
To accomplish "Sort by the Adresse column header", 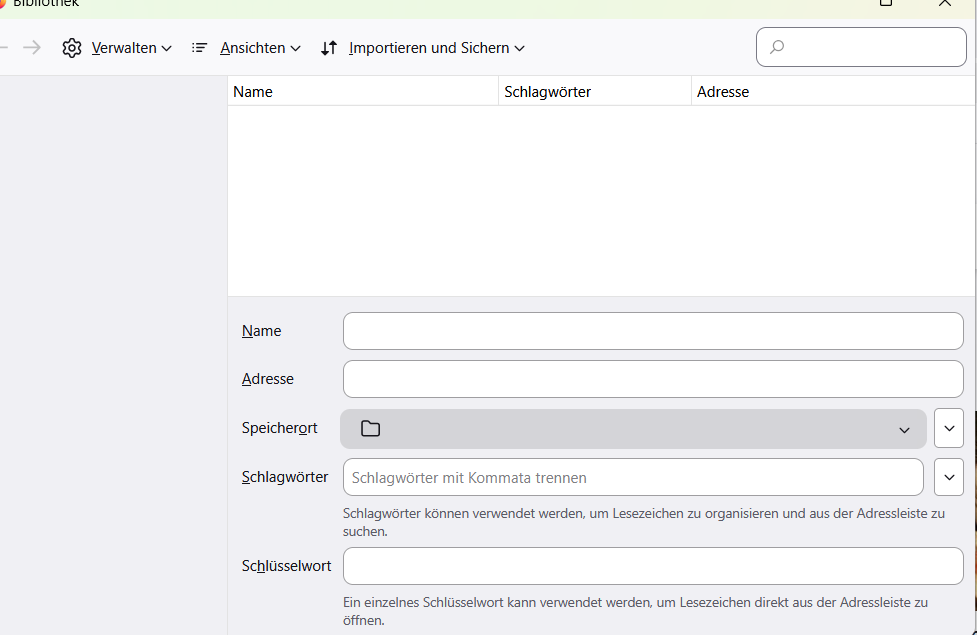I will coord(832,92).
